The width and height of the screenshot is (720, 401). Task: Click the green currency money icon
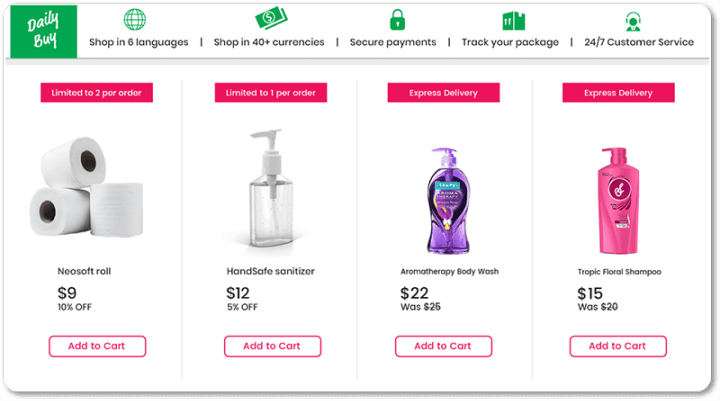(x=269, y=19)
